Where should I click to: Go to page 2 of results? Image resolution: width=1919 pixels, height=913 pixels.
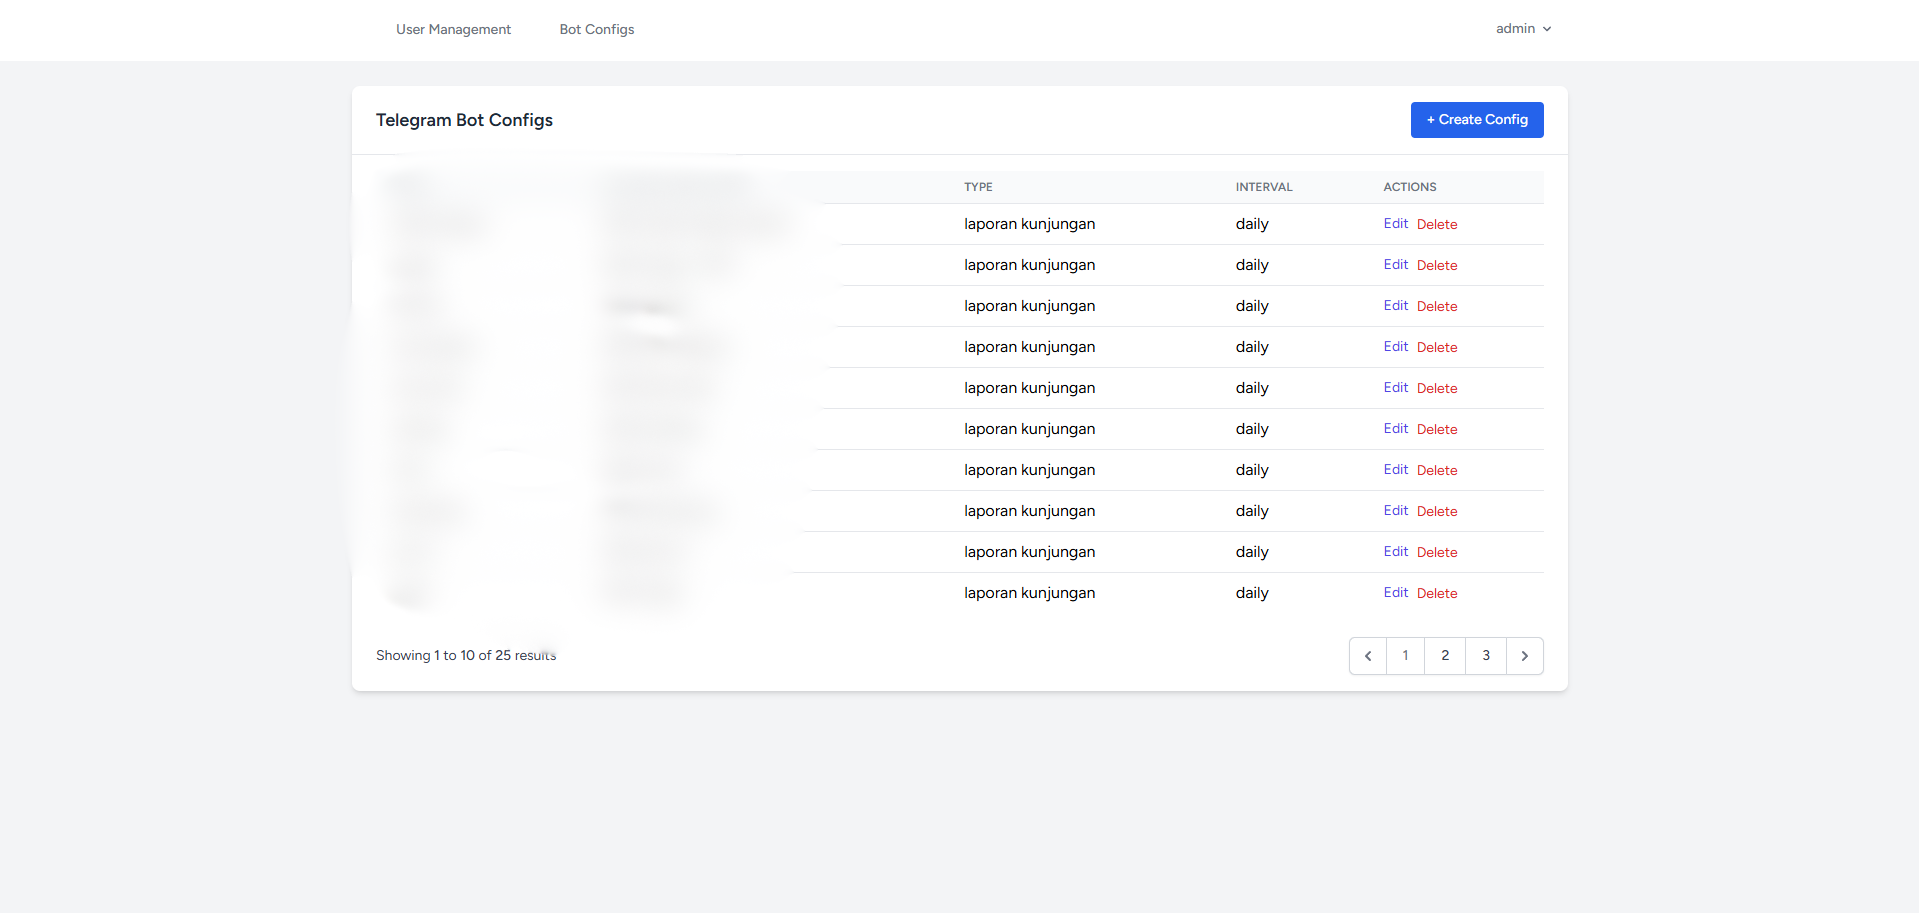click(1444, 656)
